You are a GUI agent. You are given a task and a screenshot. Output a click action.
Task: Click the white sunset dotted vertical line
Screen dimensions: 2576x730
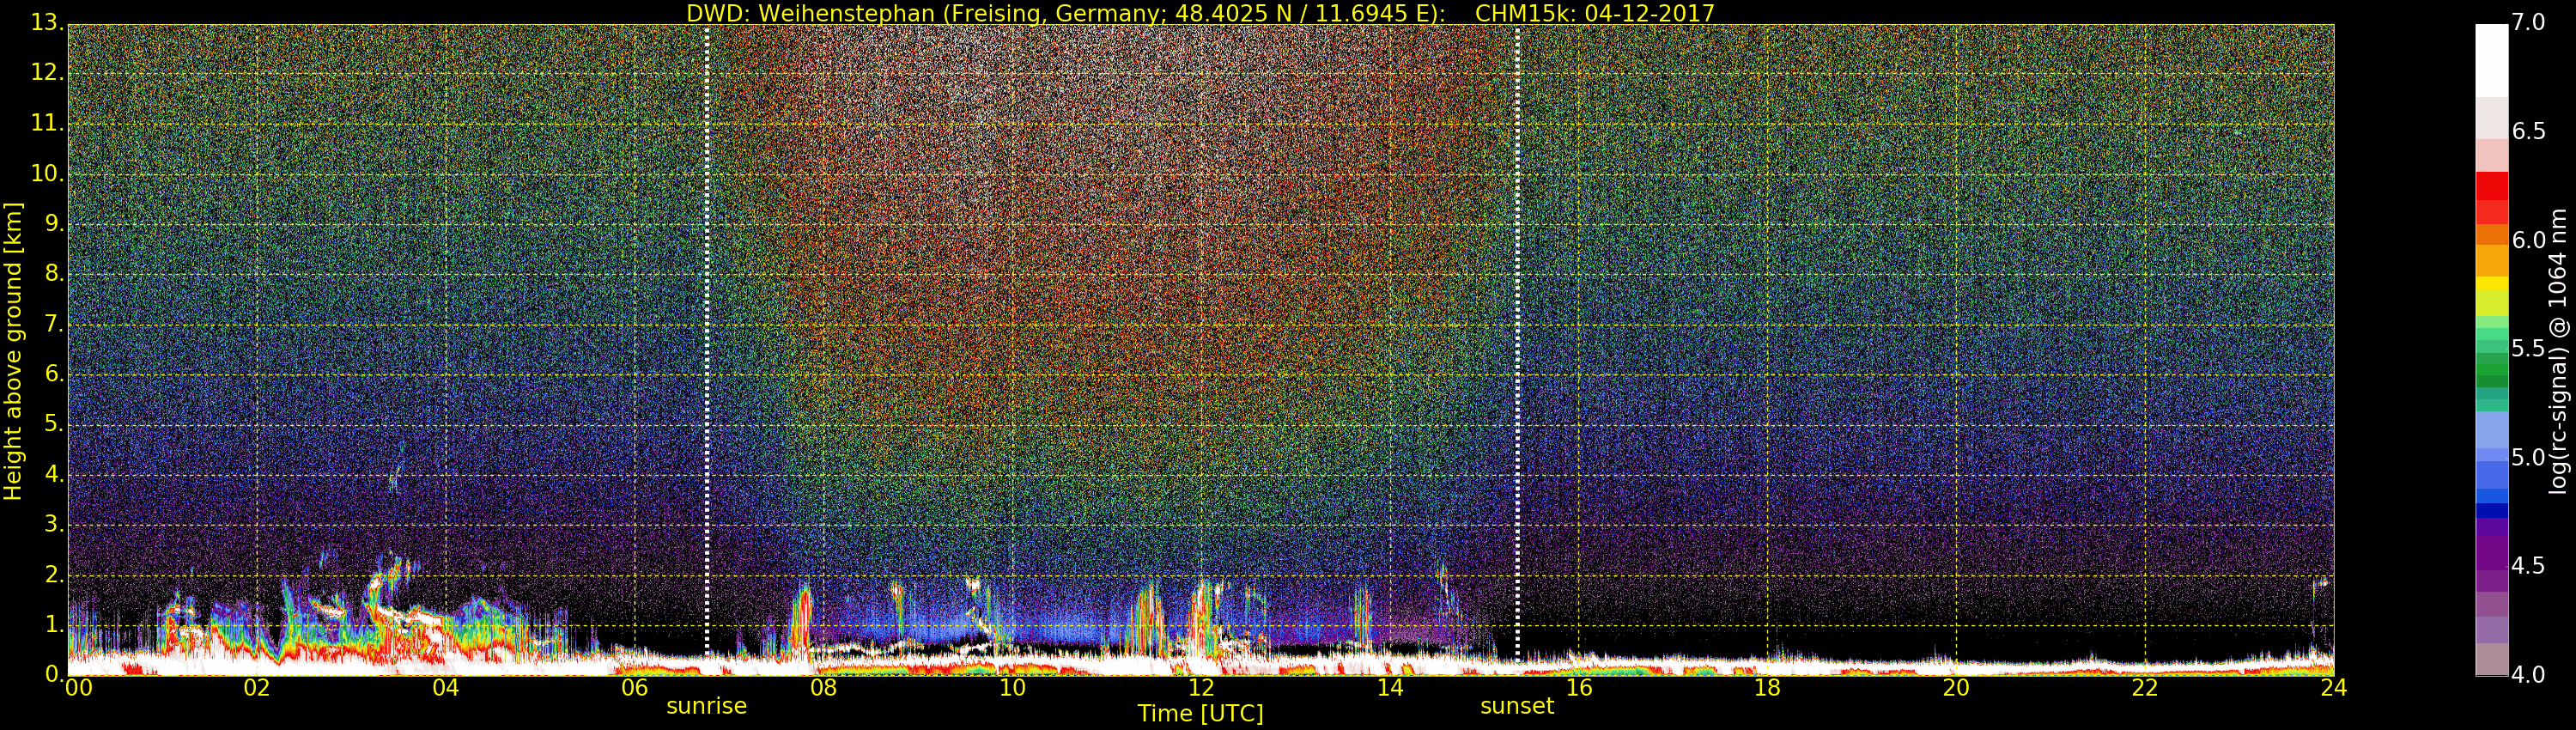[x=1517, y=340]
